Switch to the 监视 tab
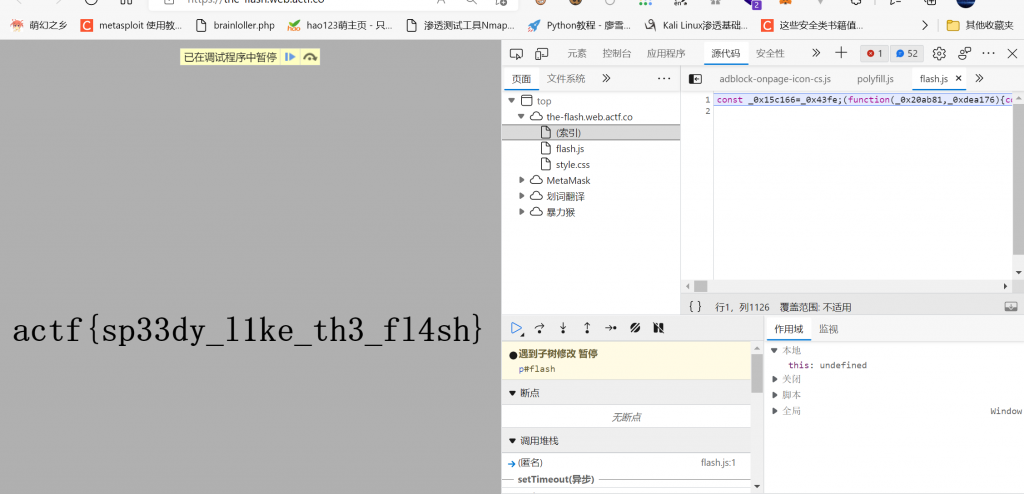The image size is (1024, 494). pyautogui.click(x=828, y=329)
